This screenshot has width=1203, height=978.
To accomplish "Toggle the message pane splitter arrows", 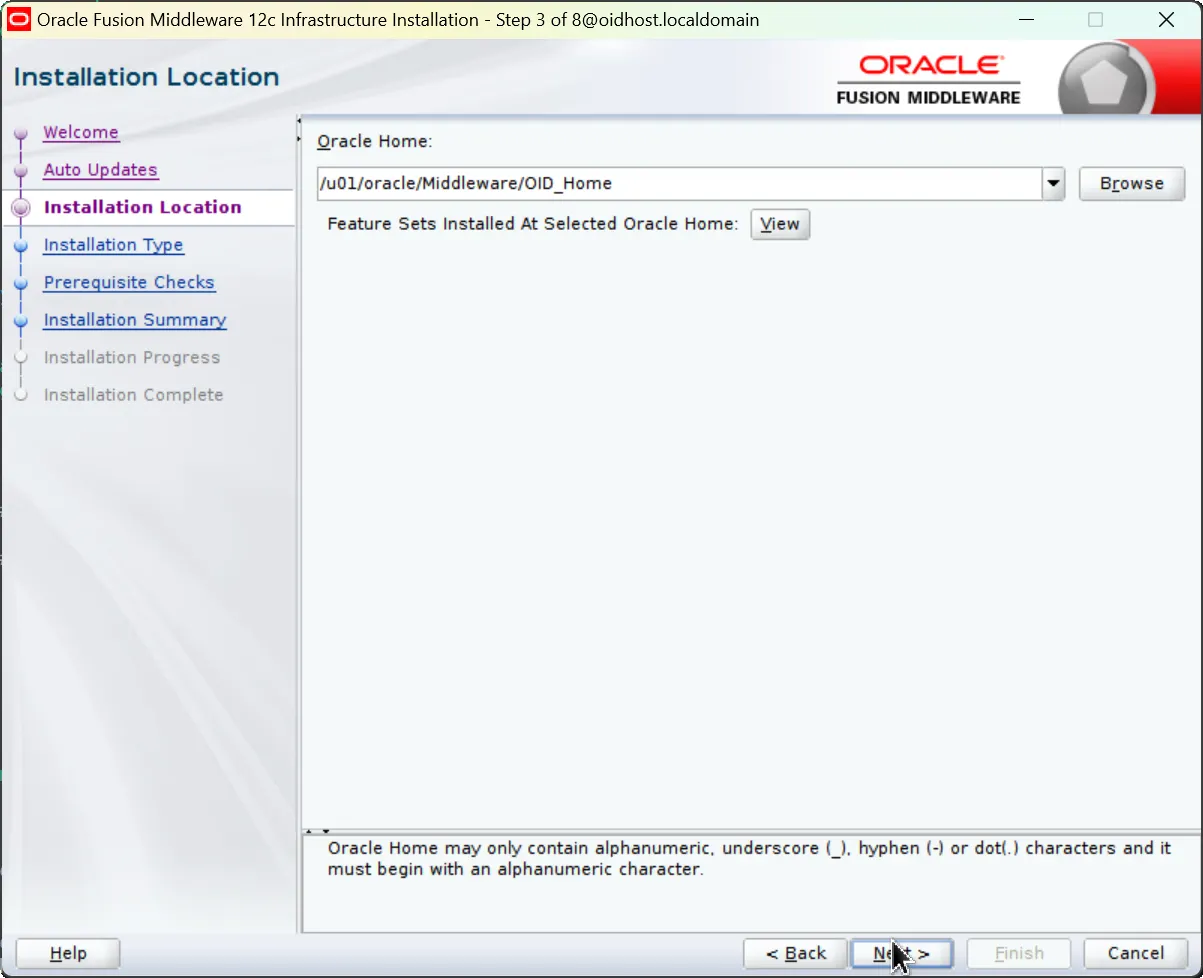I will pyautogui.click(x=317, y=831).
